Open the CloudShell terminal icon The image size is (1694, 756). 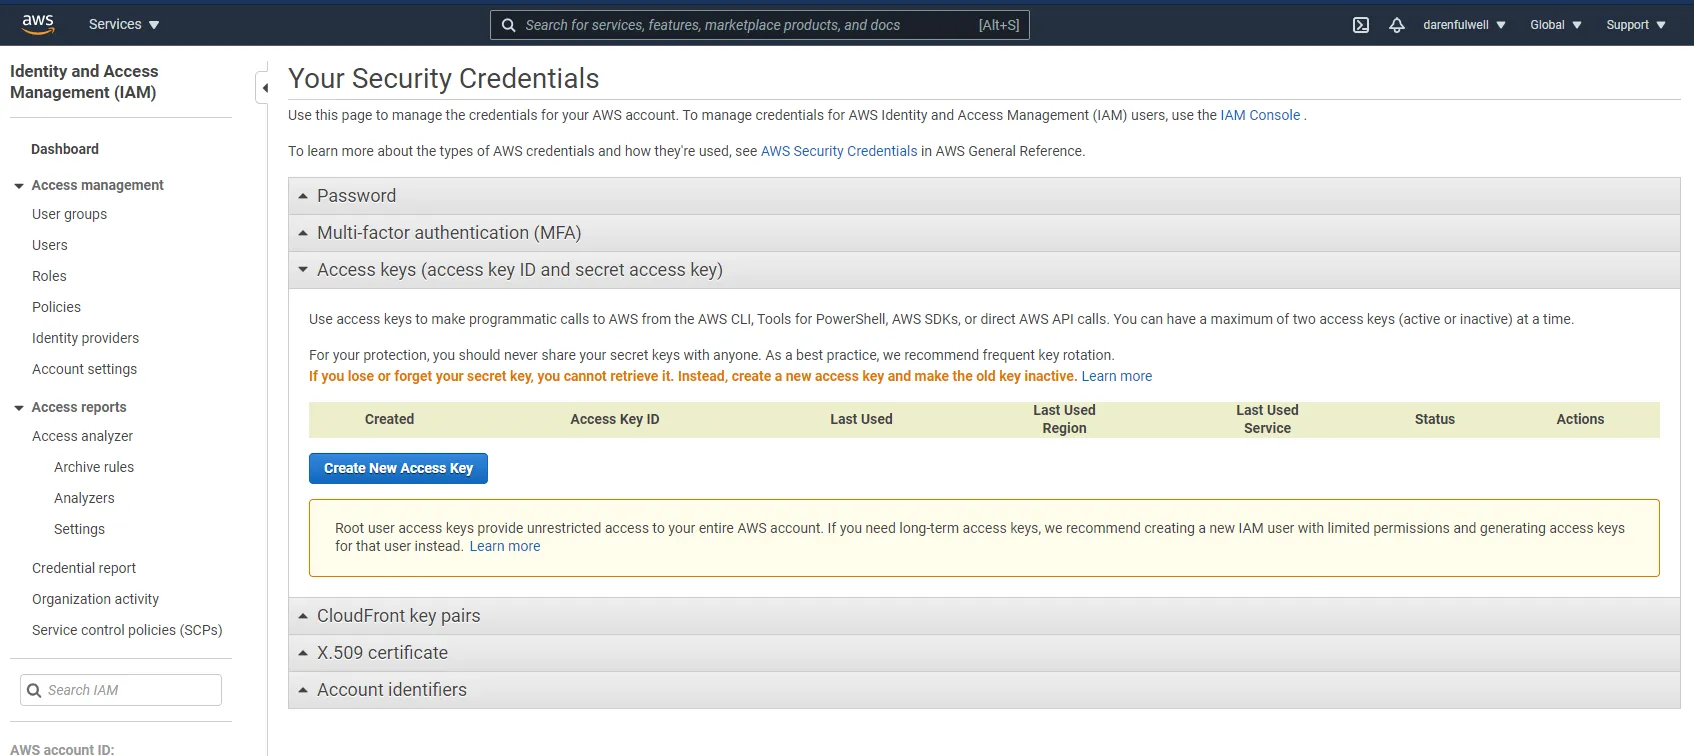click(x=1361, y=25)
